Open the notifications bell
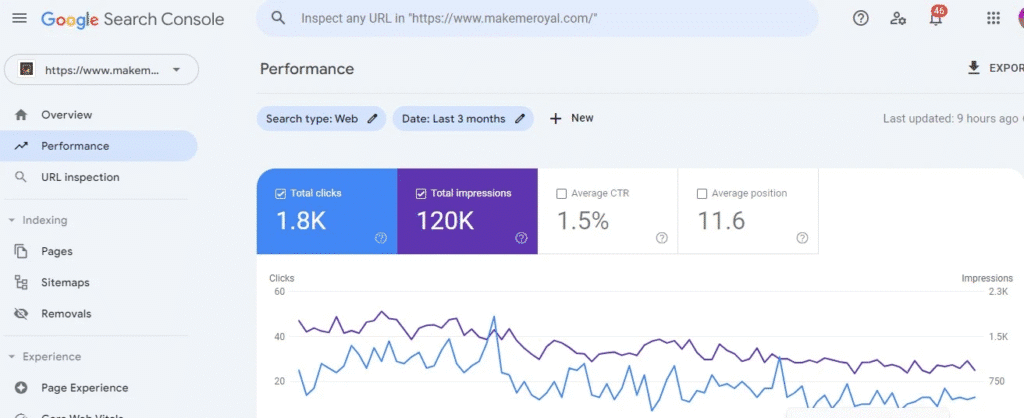This screenshot has width=1024, height=418. tap(936, 18)
